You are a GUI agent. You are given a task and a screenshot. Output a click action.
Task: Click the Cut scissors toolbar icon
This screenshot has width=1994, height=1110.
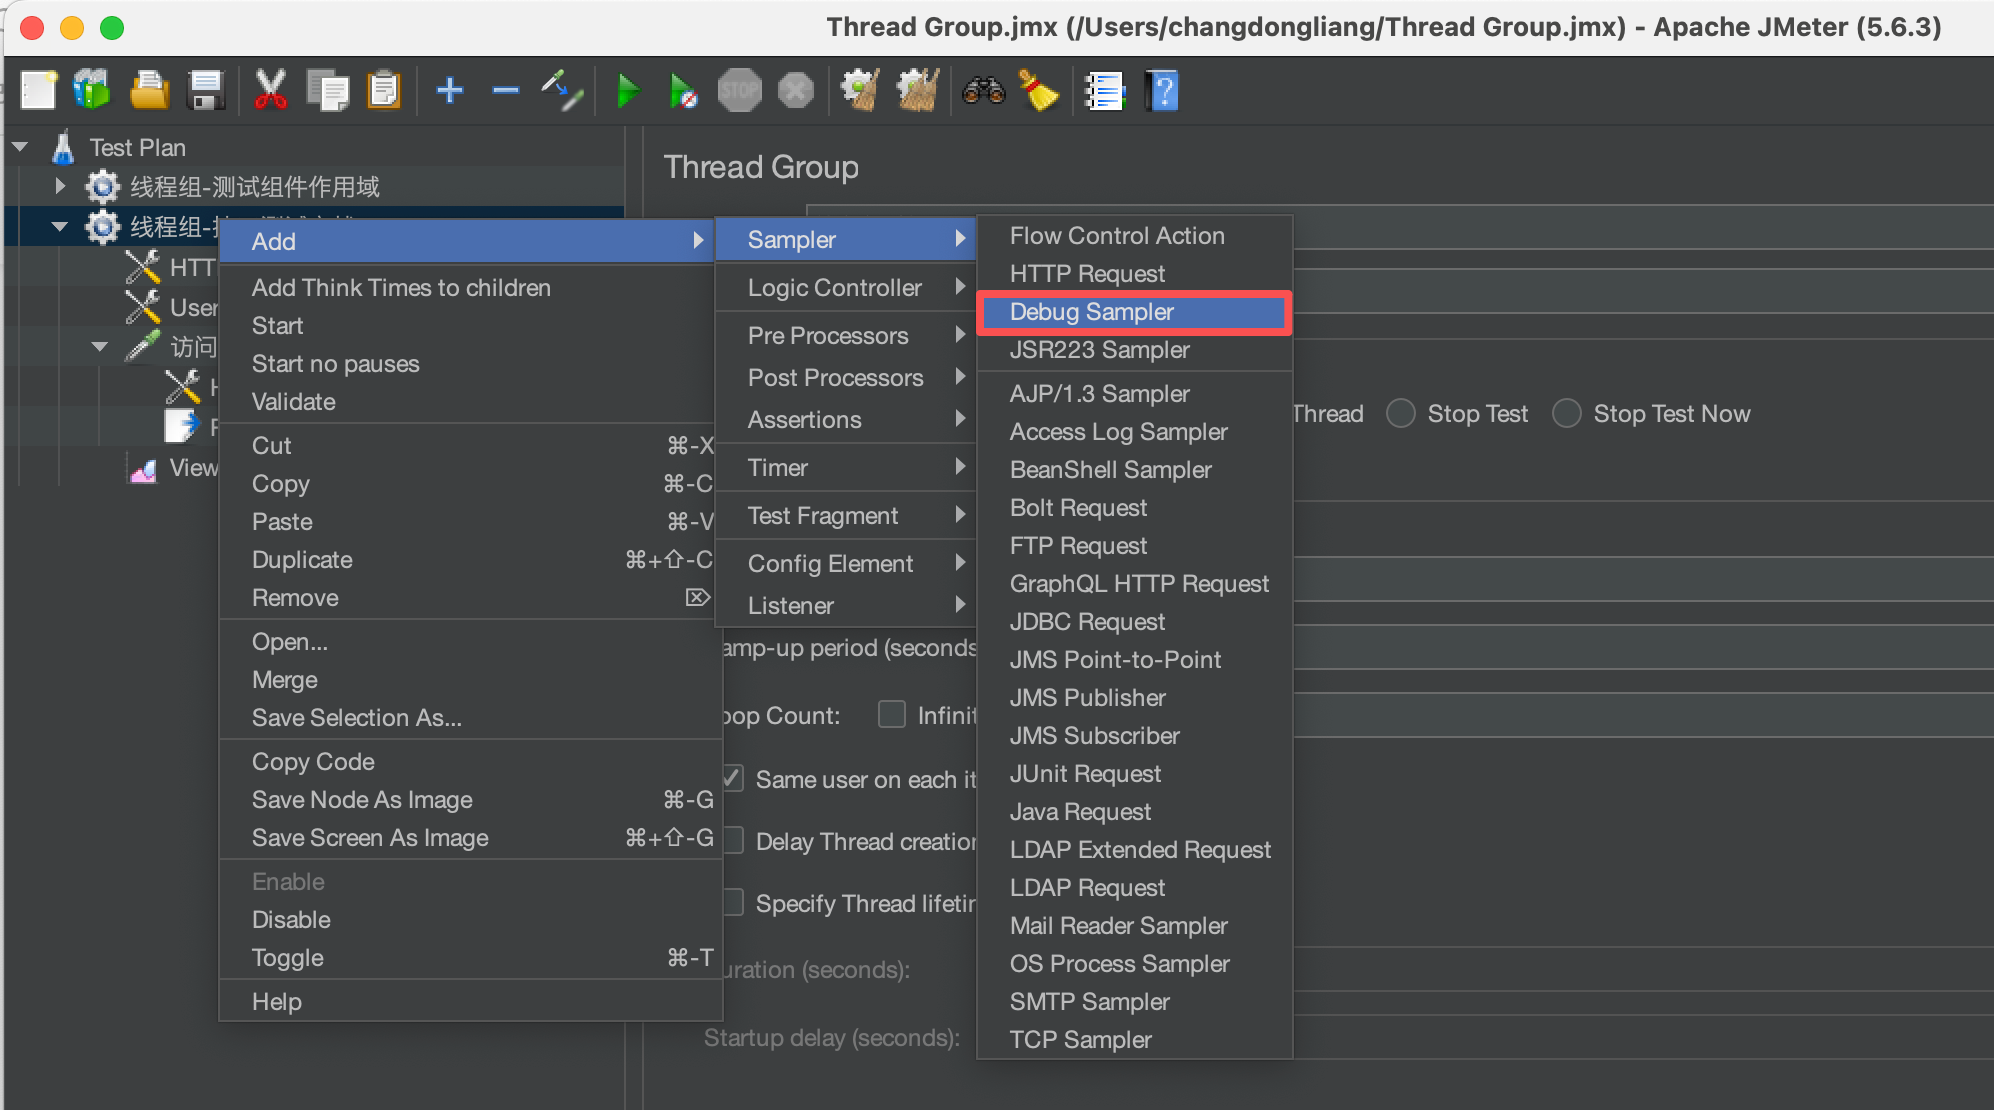(x=270, y=91)
